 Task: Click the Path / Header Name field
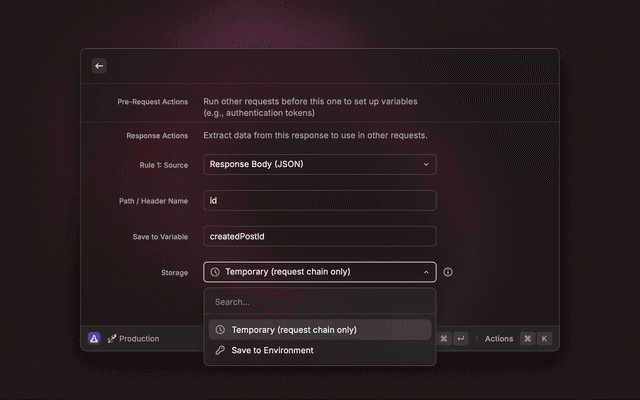coord(319,200)
